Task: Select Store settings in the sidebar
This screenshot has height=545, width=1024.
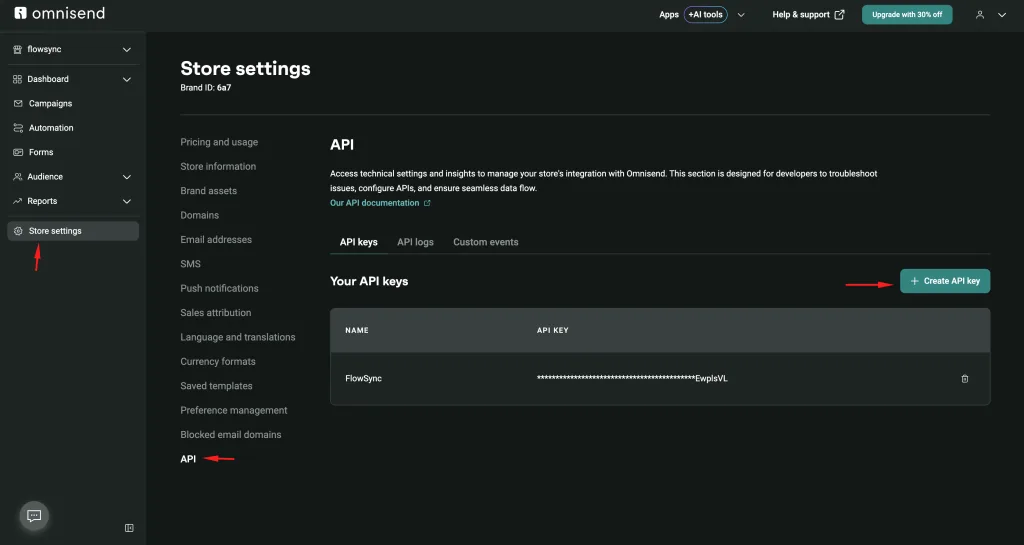Action: coord(73,231)
